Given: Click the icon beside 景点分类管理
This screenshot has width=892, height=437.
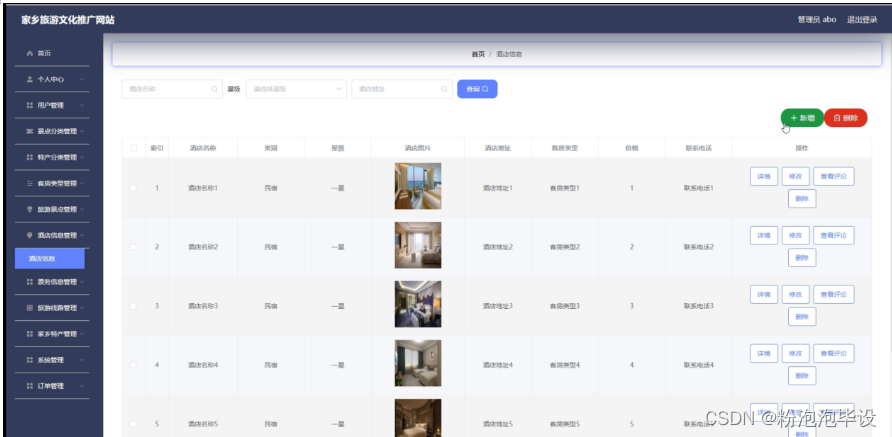Looking at the screenshot, I should pos(30,131).
